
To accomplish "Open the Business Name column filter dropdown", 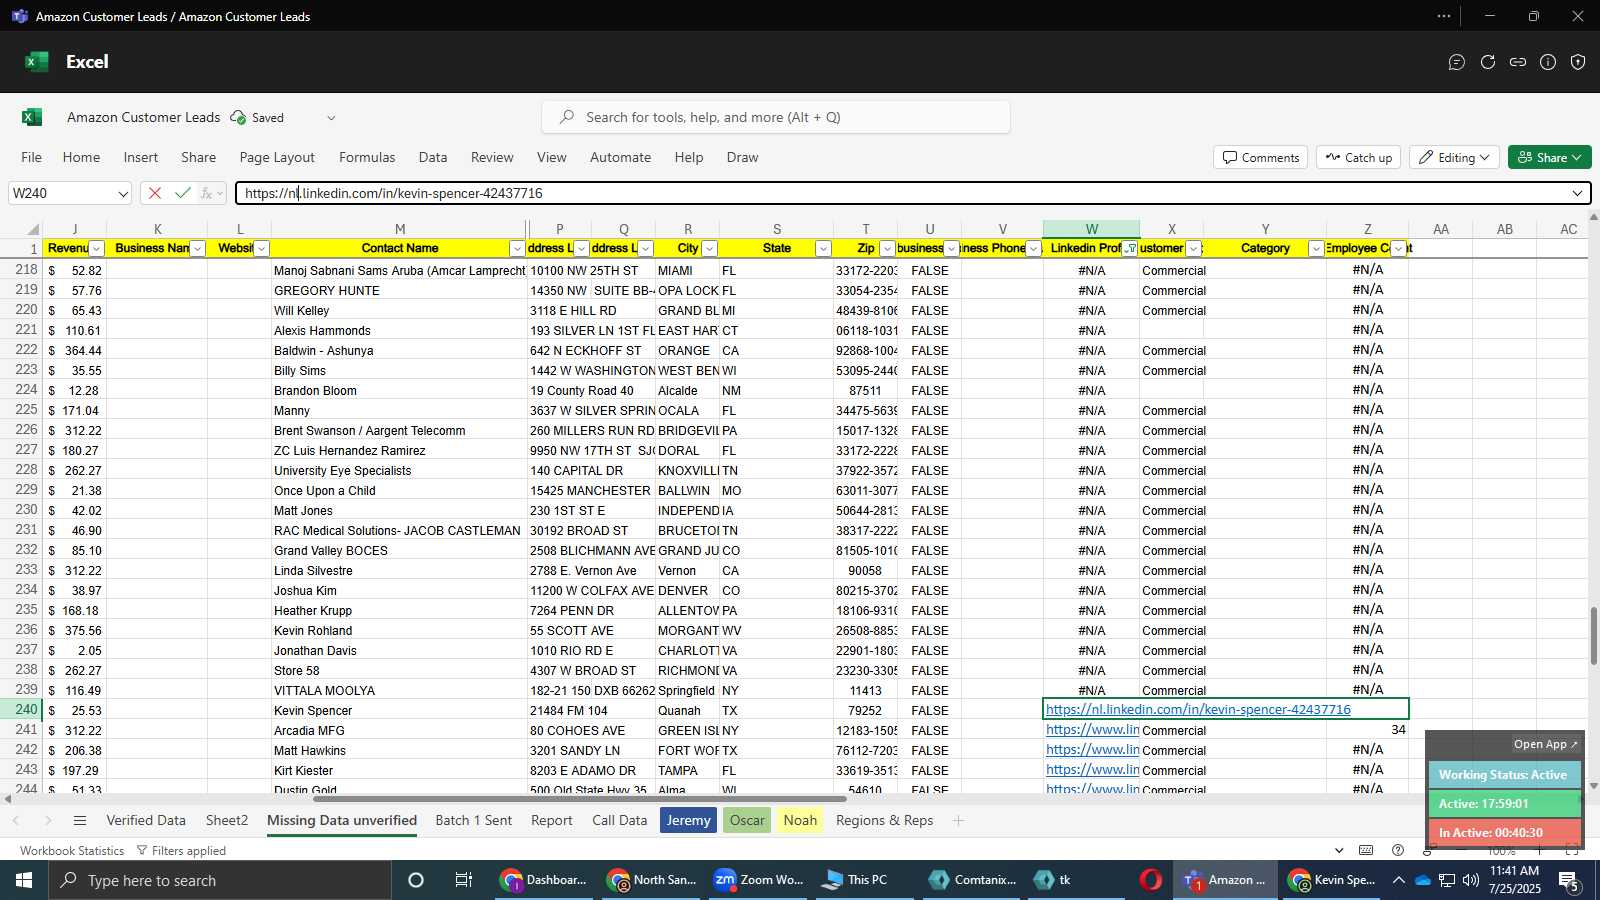I will click(197, 249).
